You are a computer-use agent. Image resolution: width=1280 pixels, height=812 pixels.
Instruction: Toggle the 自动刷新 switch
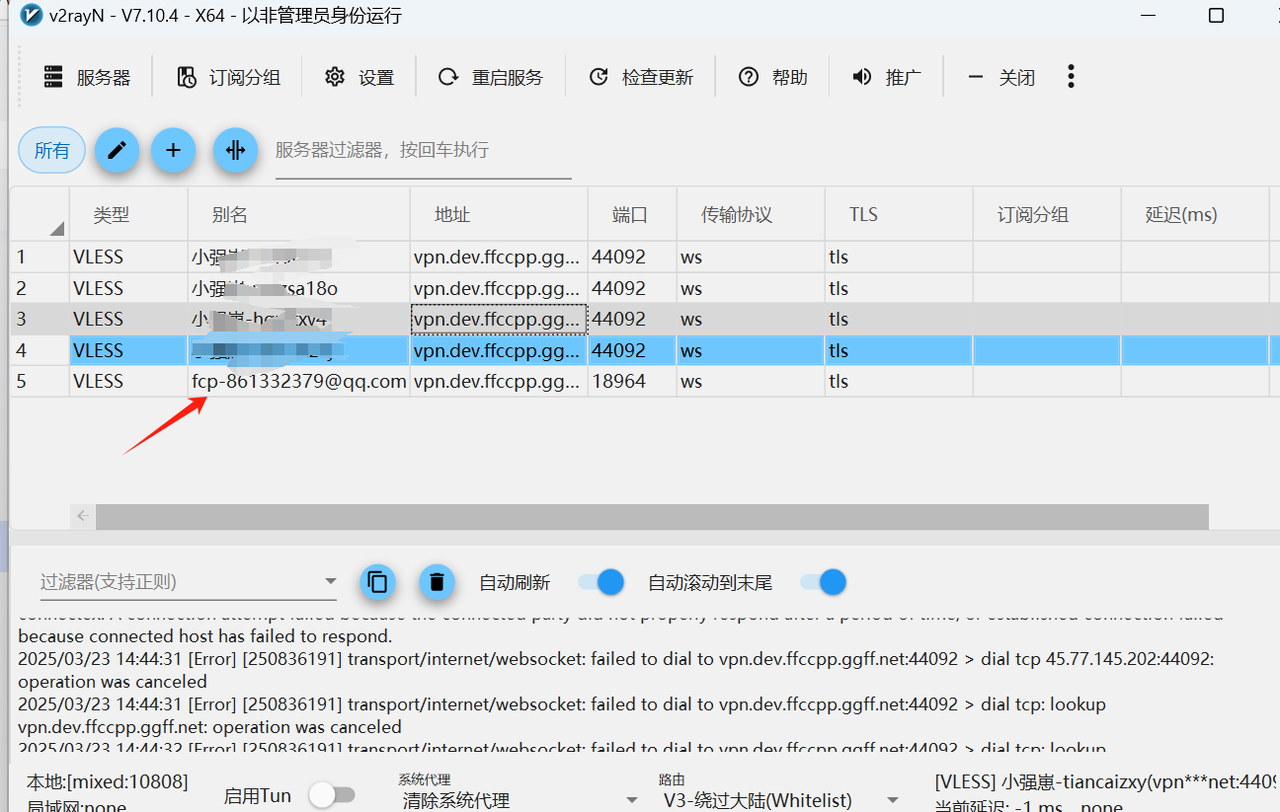point(601,582)
